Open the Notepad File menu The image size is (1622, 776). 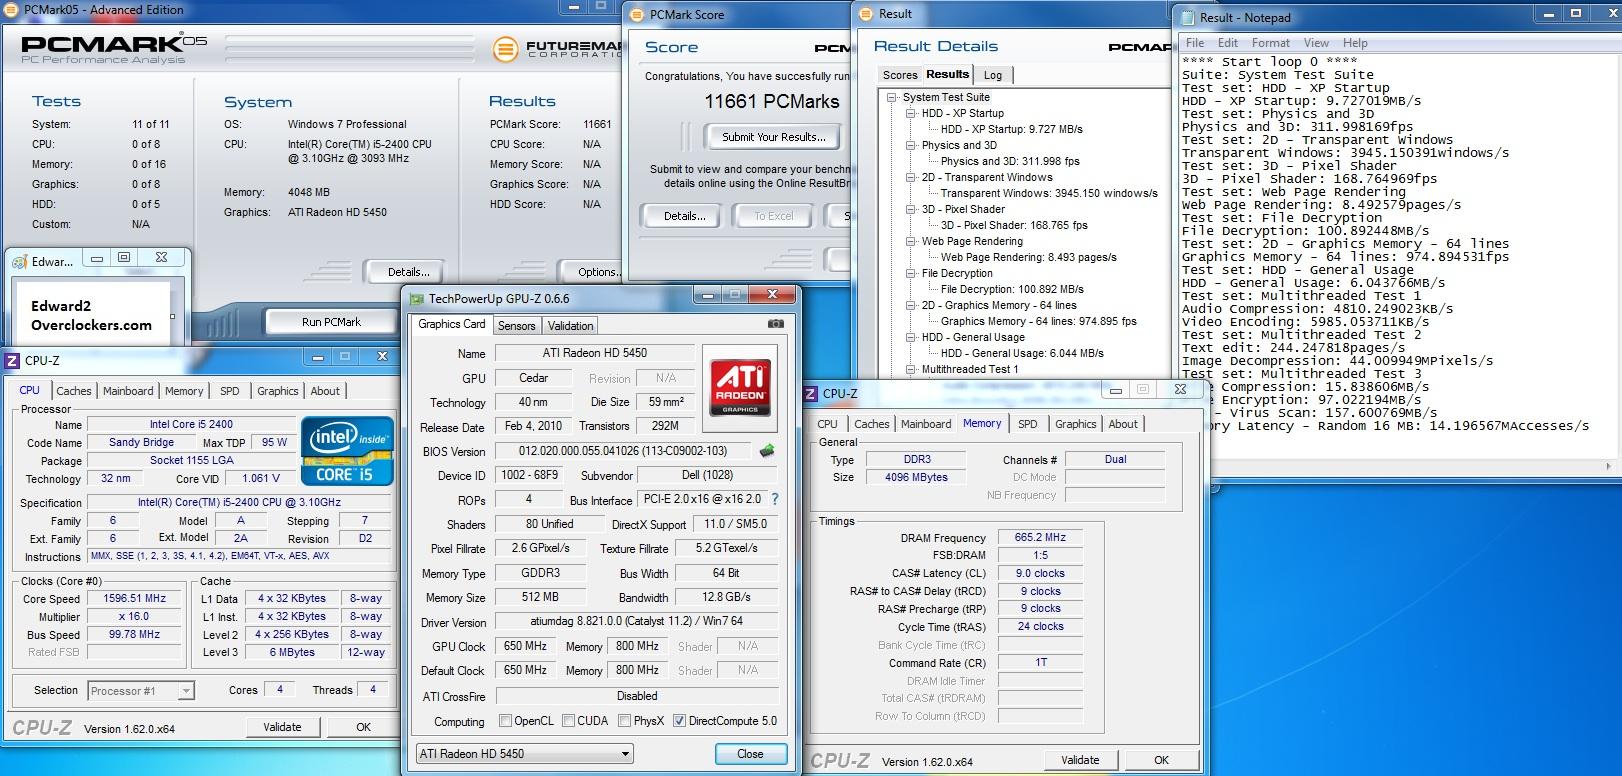[x=1195, y=43]
